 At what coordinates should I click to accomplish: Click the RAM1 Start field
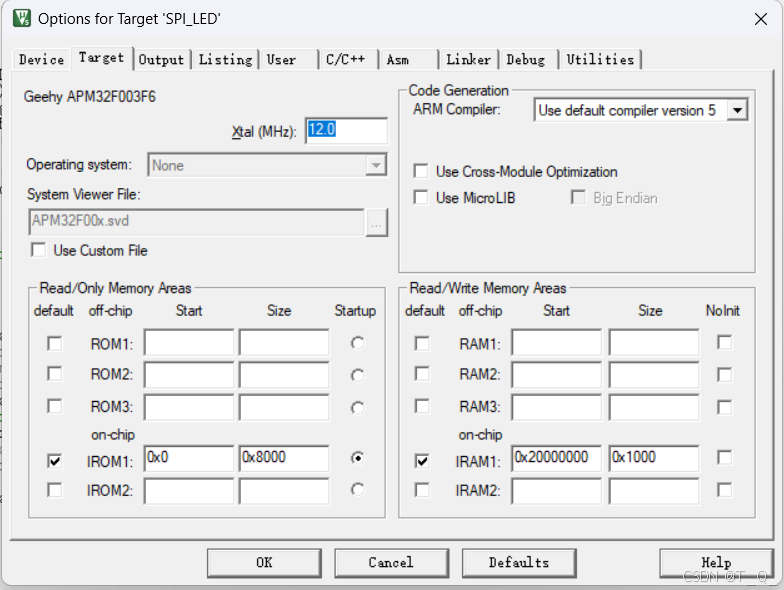pos(556,342)
